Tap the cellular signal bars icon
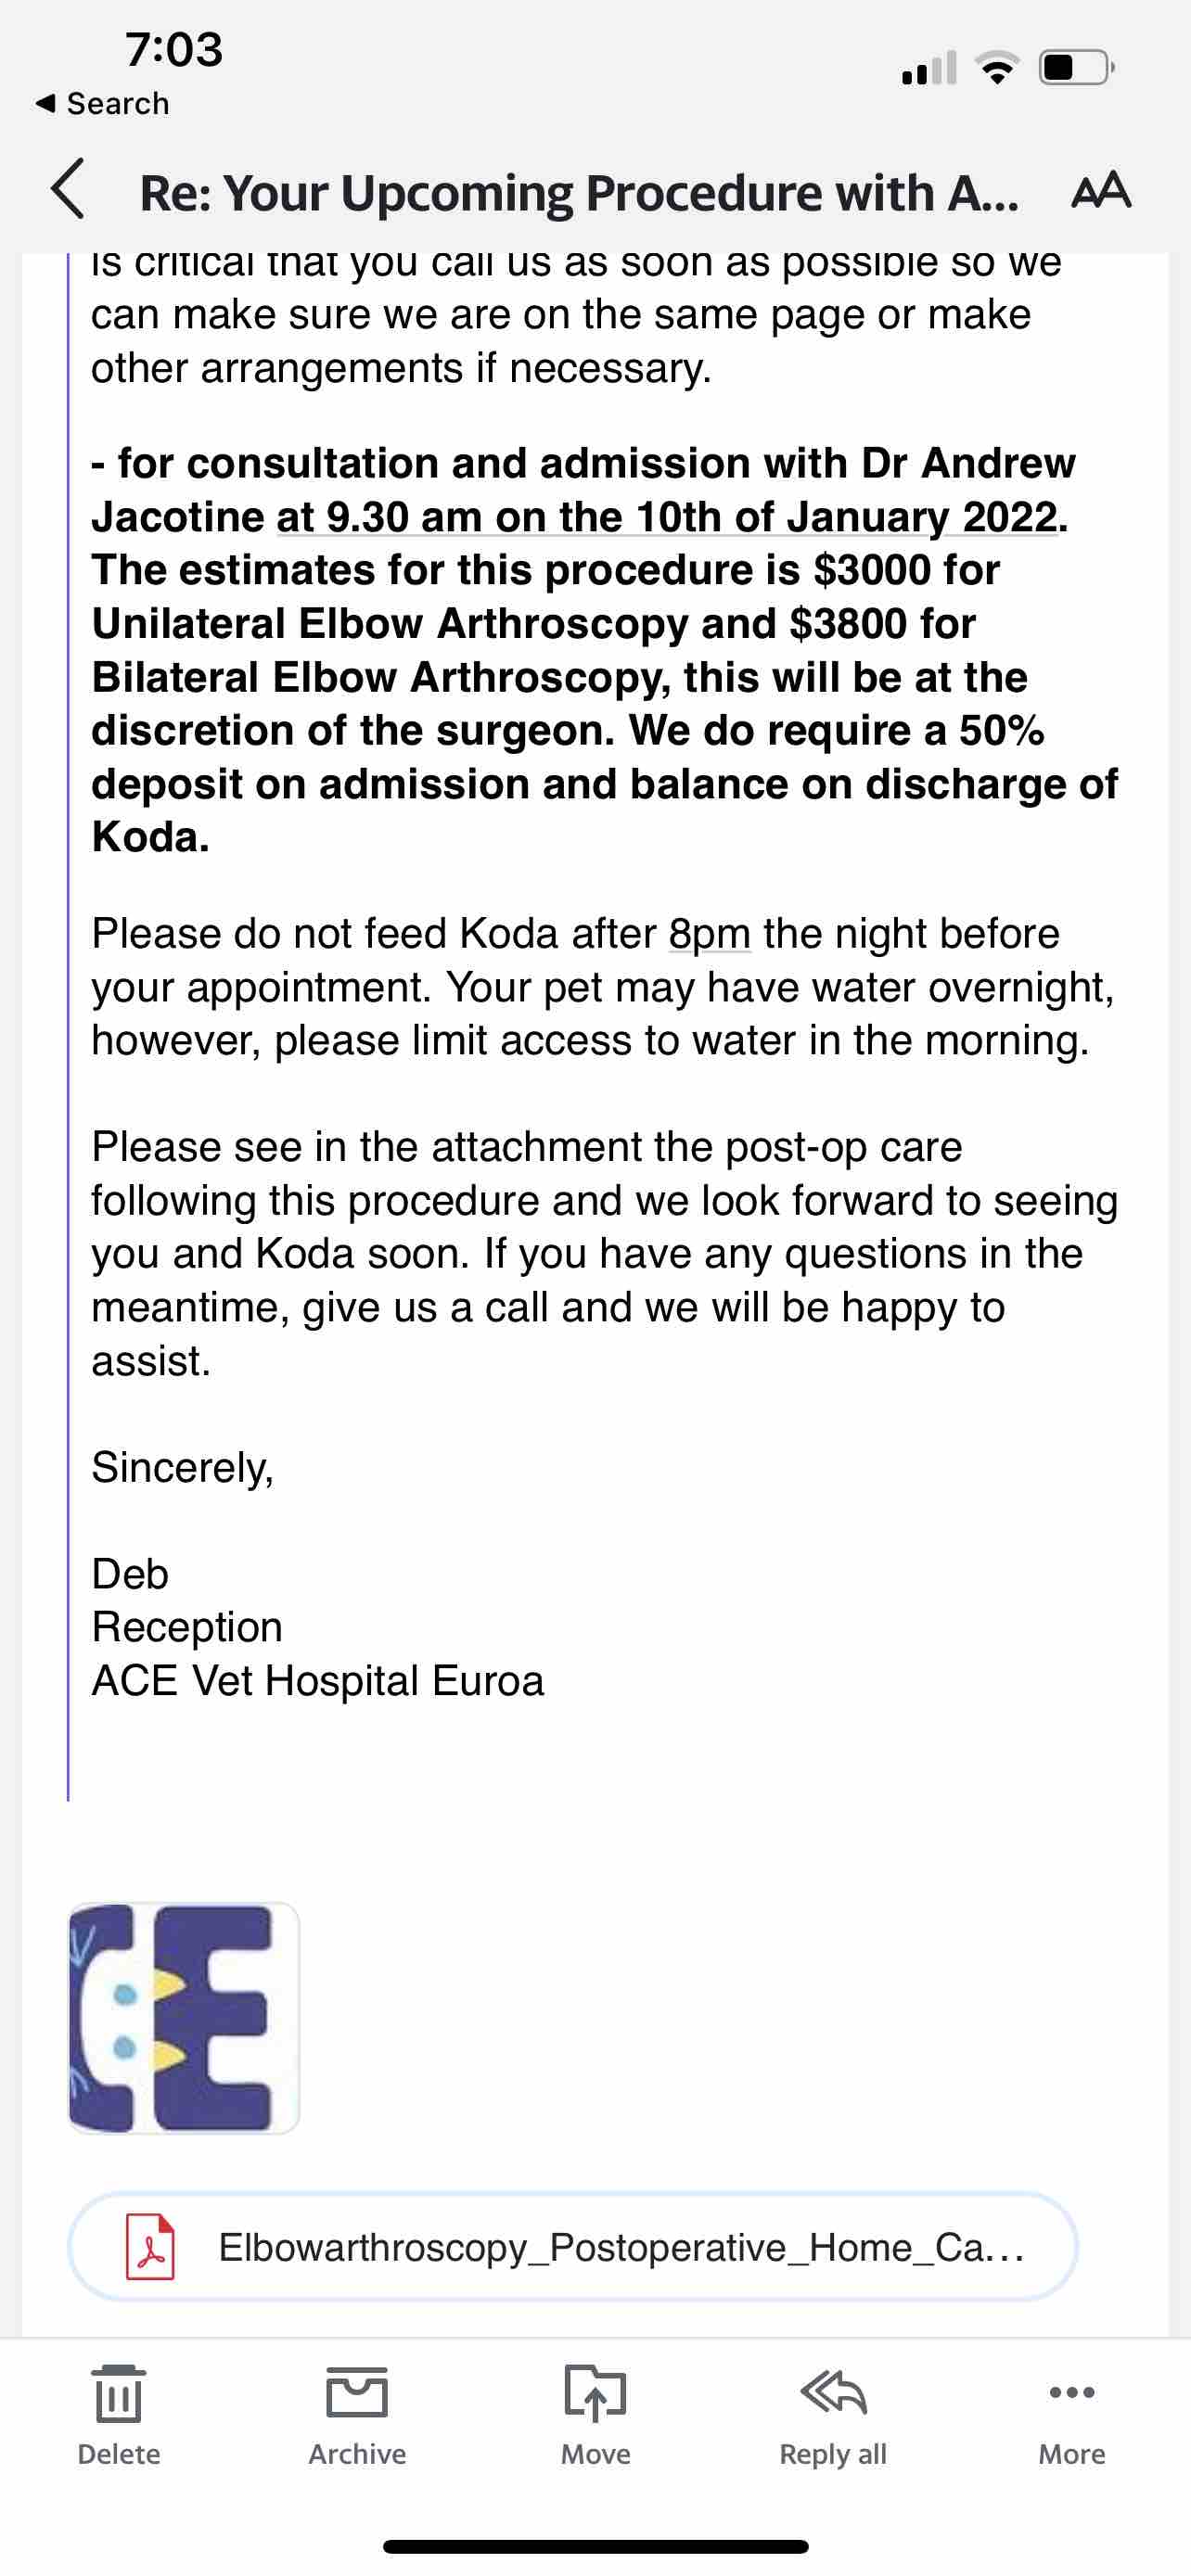1191x2576 pixels. tap(929, 68)
